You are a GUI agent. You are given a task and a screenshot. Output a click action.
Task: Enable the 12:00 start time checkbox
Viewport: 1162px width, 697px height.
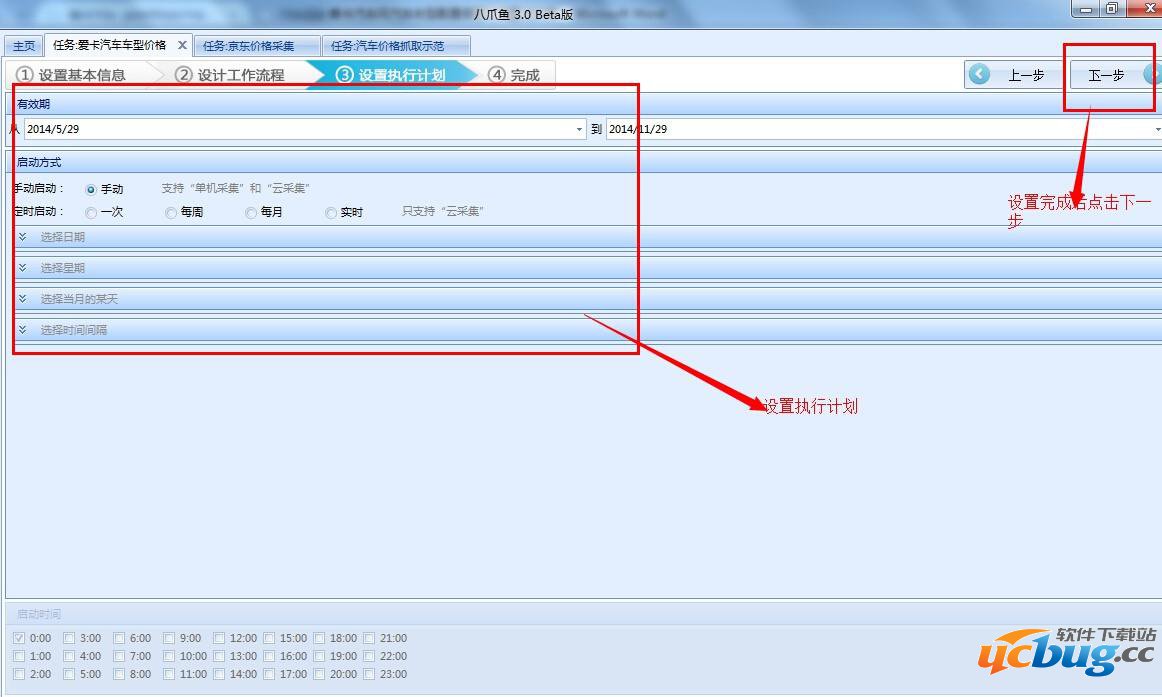[x=220, y=638]
